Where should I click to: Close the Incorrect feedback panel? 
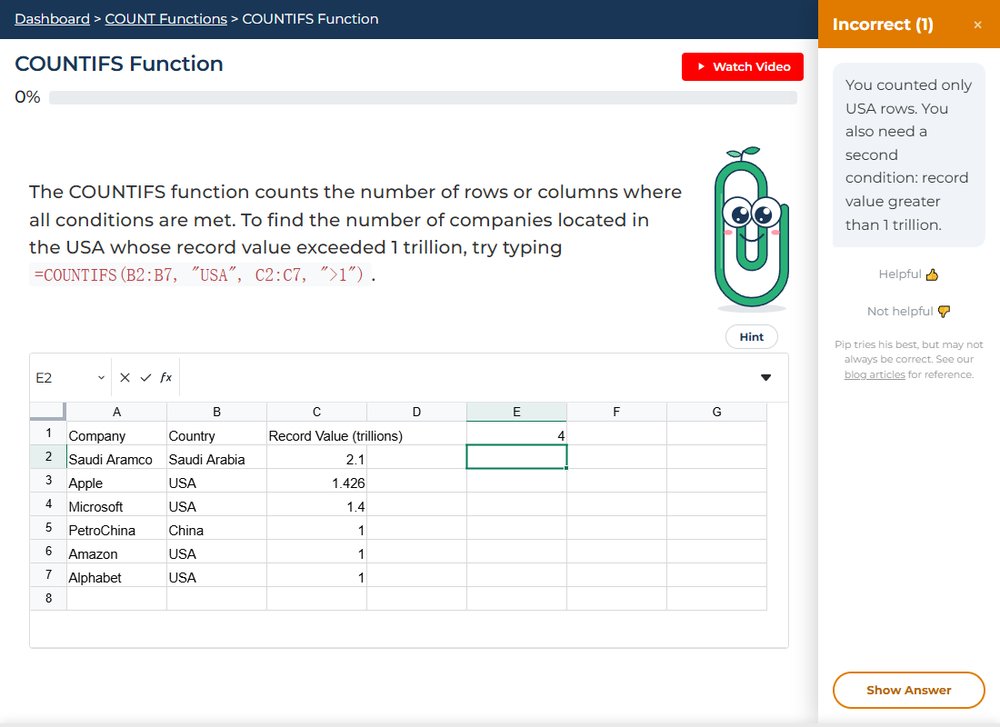(978, 25)
